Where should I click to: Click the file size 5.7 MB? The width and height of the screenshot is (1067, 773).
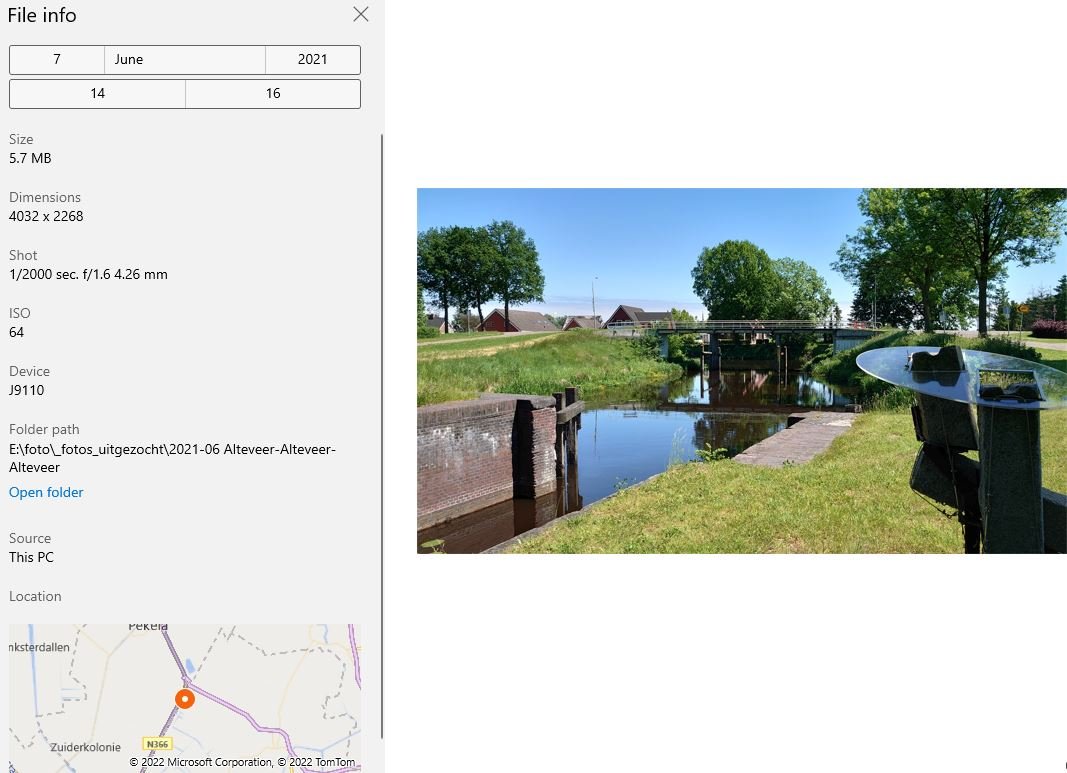tap(30, 158)
